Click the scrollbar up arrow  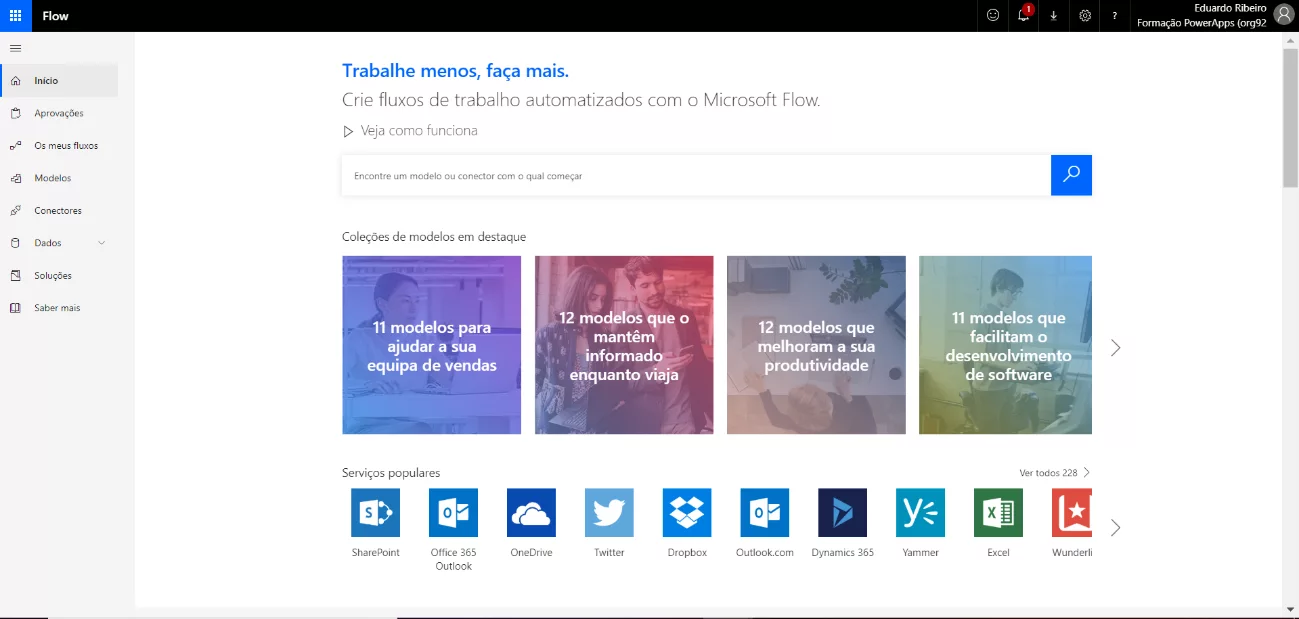click(1291, 39)
